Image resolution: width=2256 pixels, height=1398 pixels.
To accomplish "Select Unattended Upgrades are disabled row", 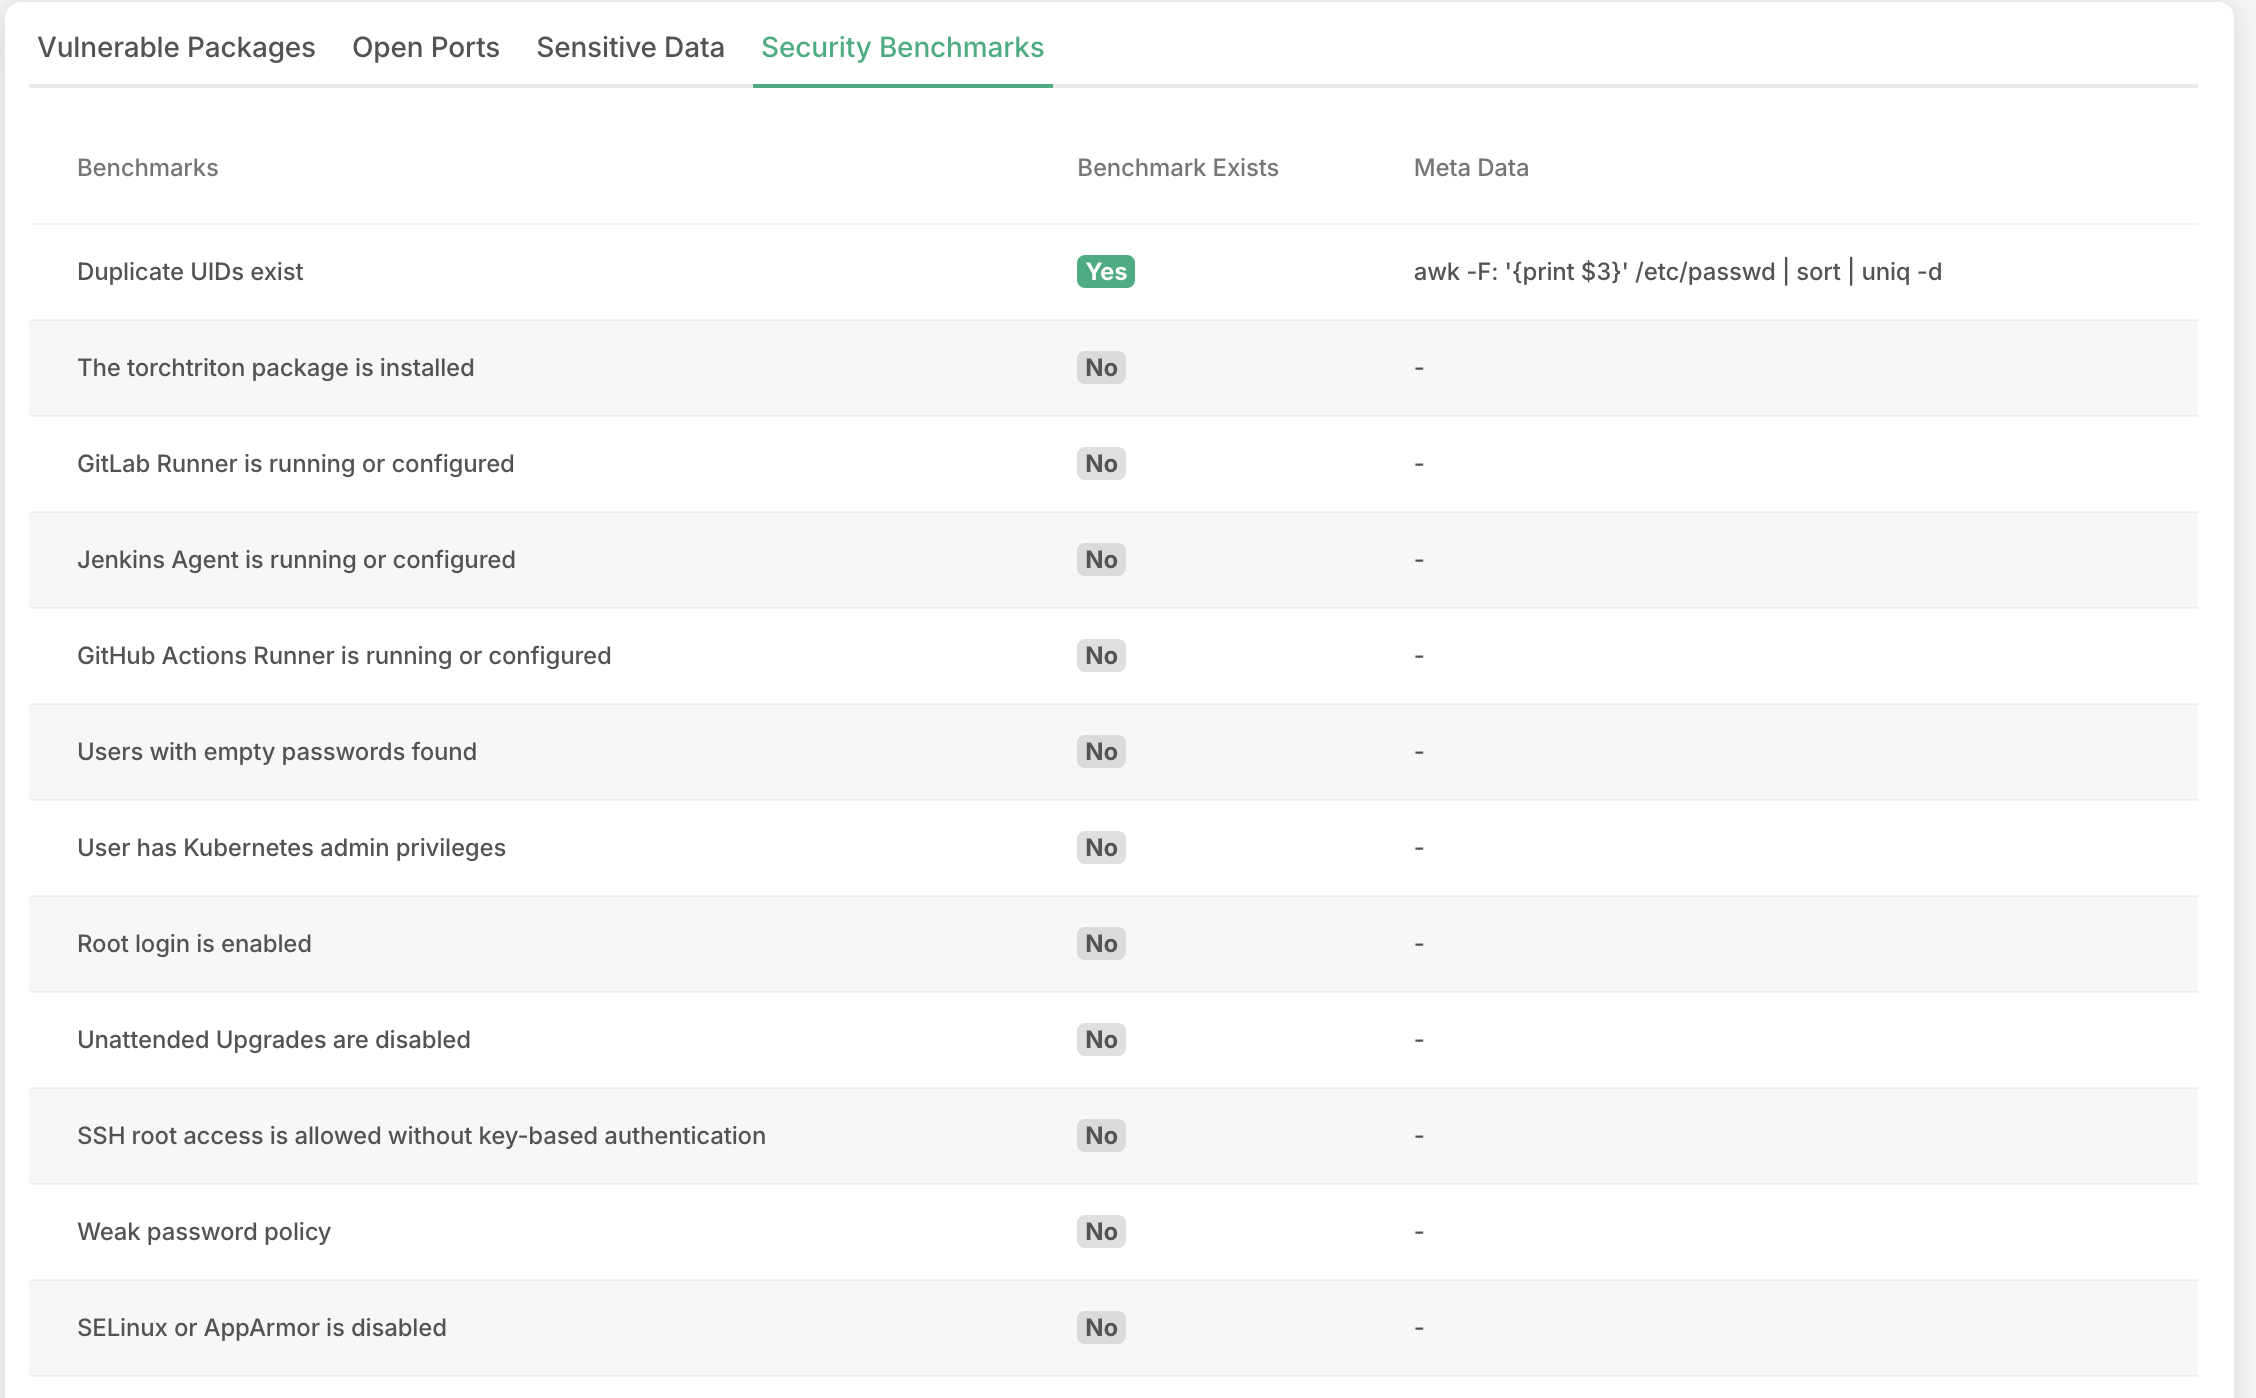I will pyautogui.click(x=273, y=1040).
